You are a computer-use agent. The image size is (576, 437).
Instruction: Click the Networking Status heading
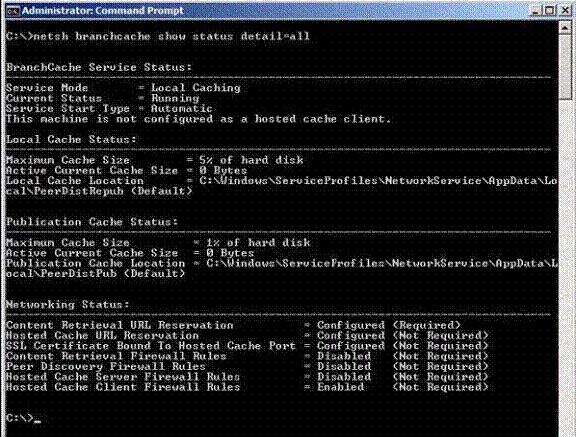68,304
